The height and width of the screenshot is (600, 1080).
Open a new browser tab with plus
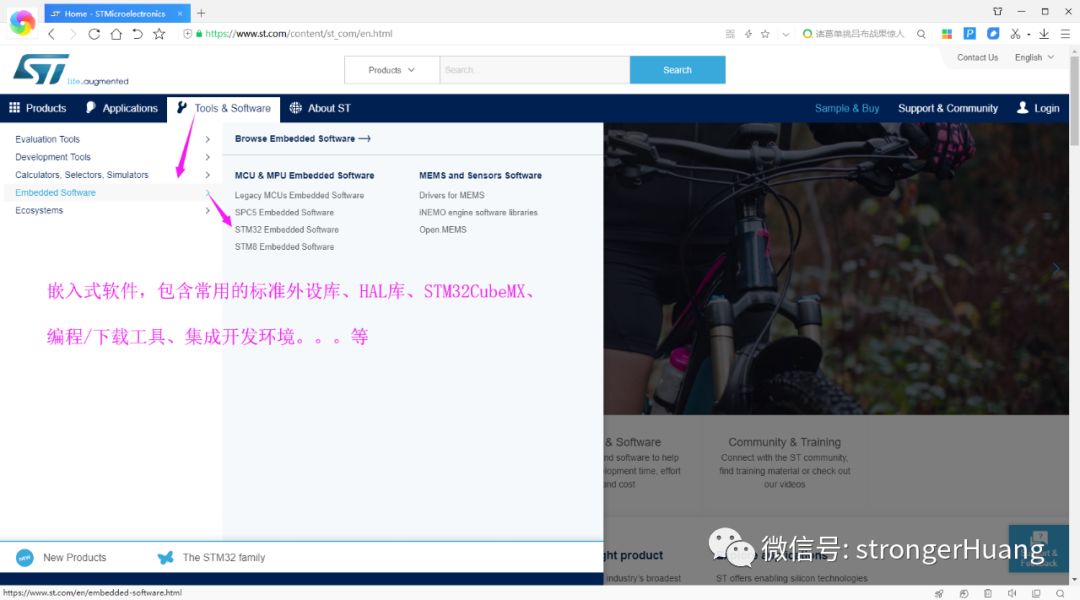click(201, 13)
